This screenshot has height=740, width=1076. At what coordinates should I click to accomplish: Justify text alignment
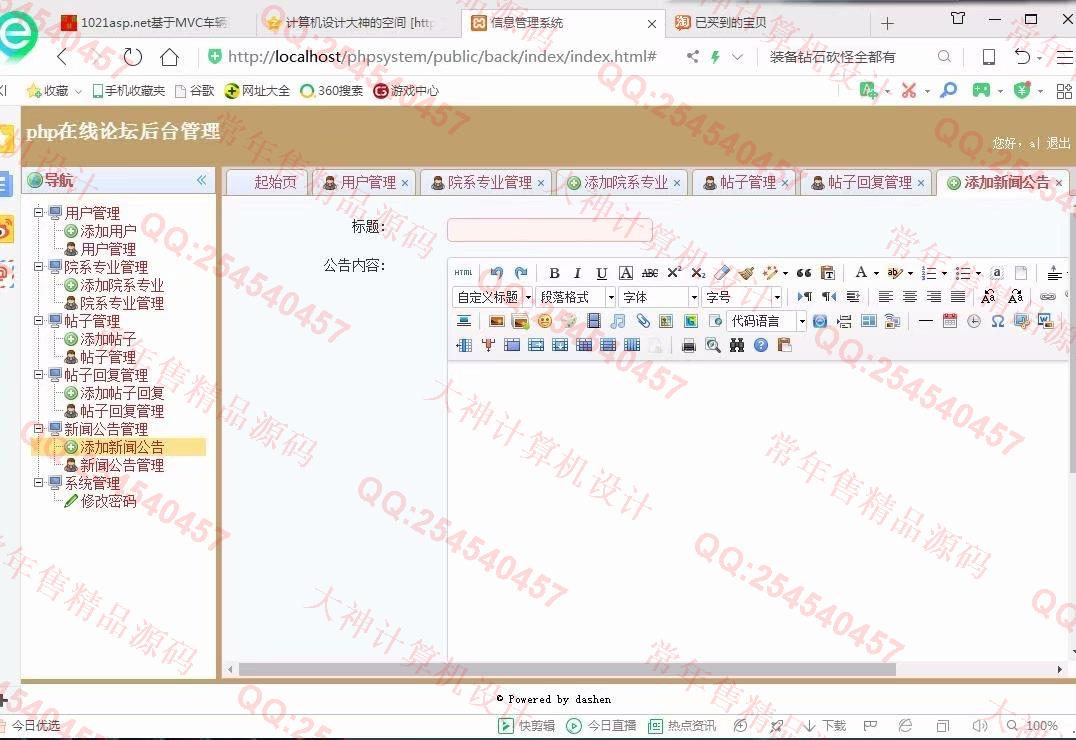click(x=958, y=297)
